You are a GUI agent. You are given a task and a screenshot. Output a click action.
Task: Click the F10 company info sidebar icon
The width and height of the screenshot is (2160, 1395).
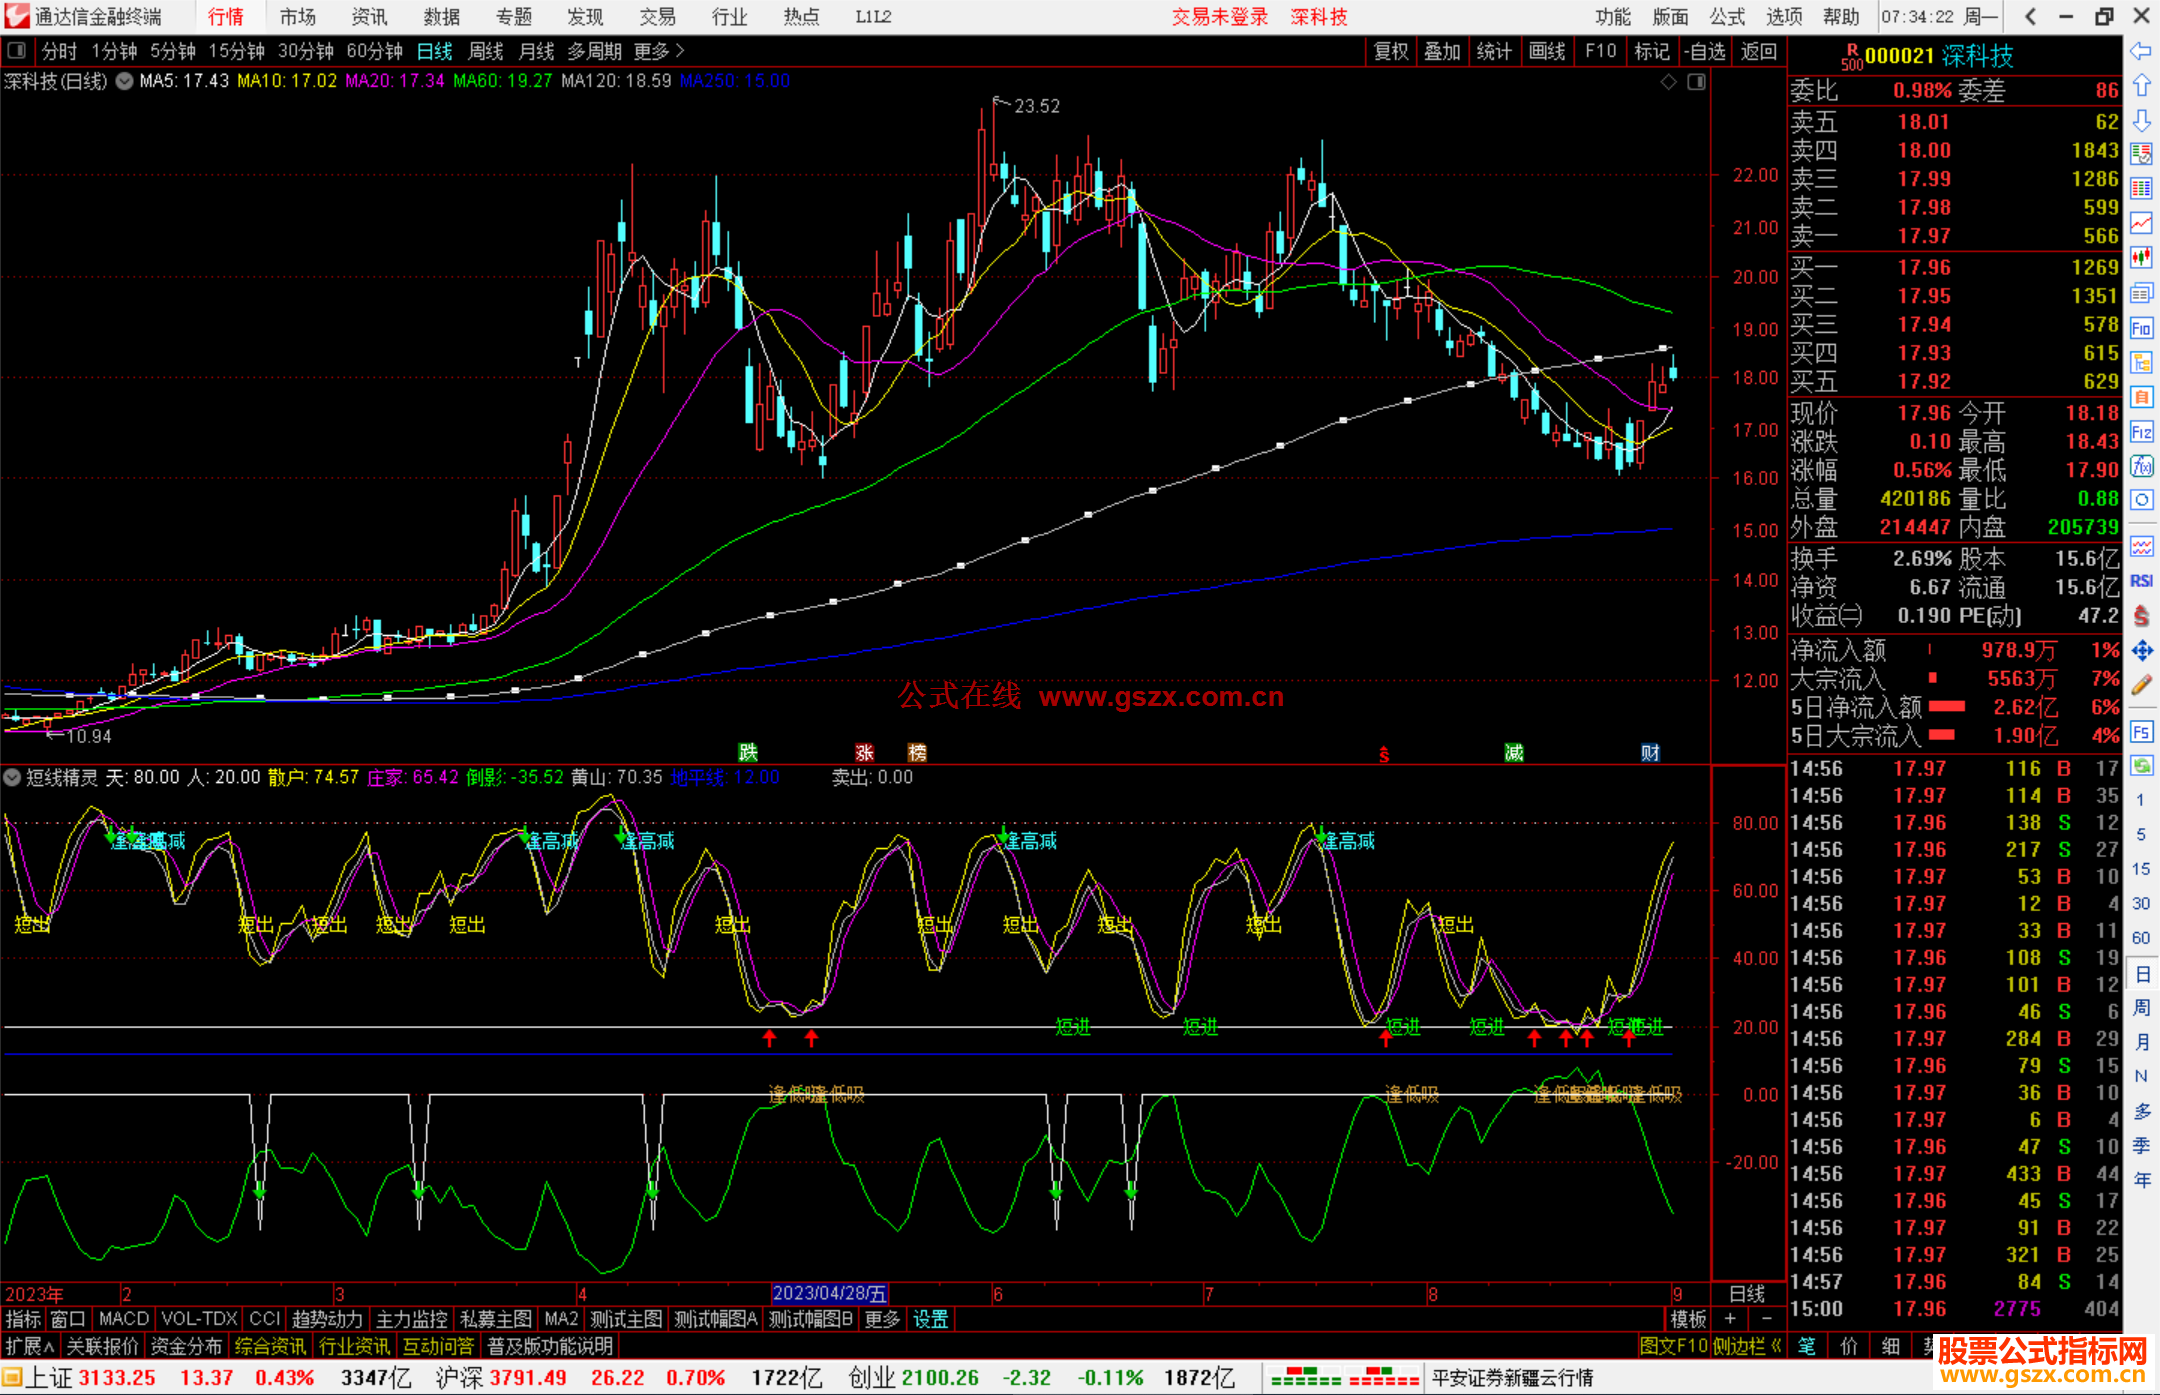2141,328
